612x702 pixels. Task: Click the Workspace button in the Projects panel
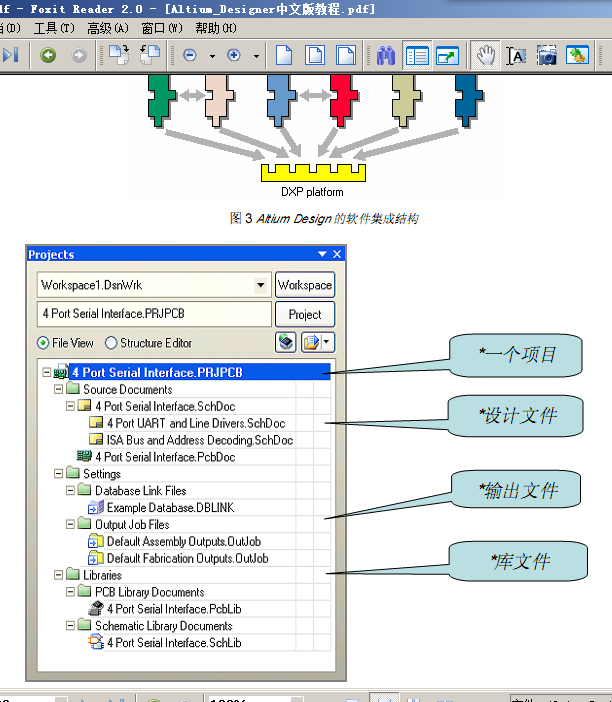tap(305, 285)
